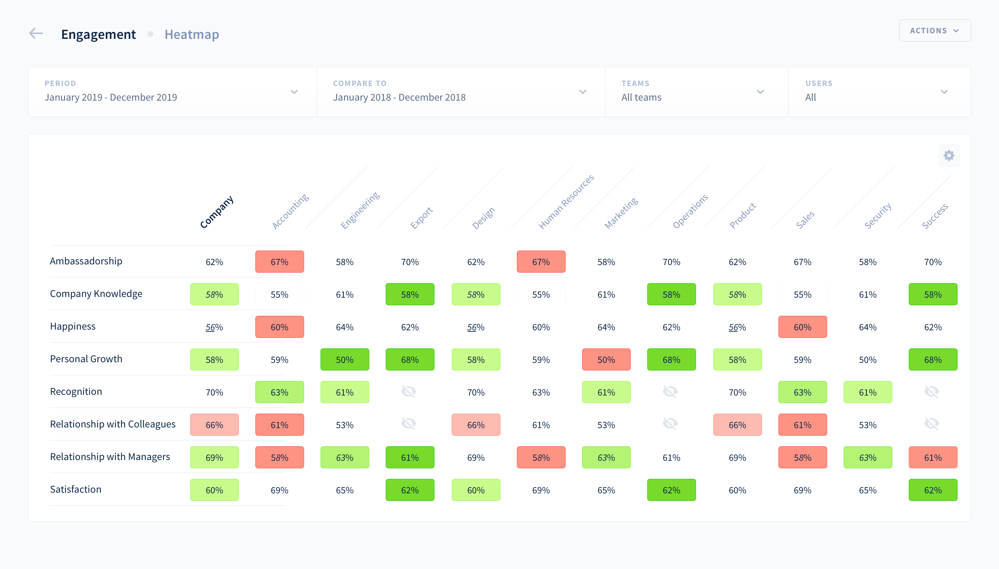Click green 62% Operations Satisfaction cell
This screenshot has width=999, height=569.
click(672, 490)
